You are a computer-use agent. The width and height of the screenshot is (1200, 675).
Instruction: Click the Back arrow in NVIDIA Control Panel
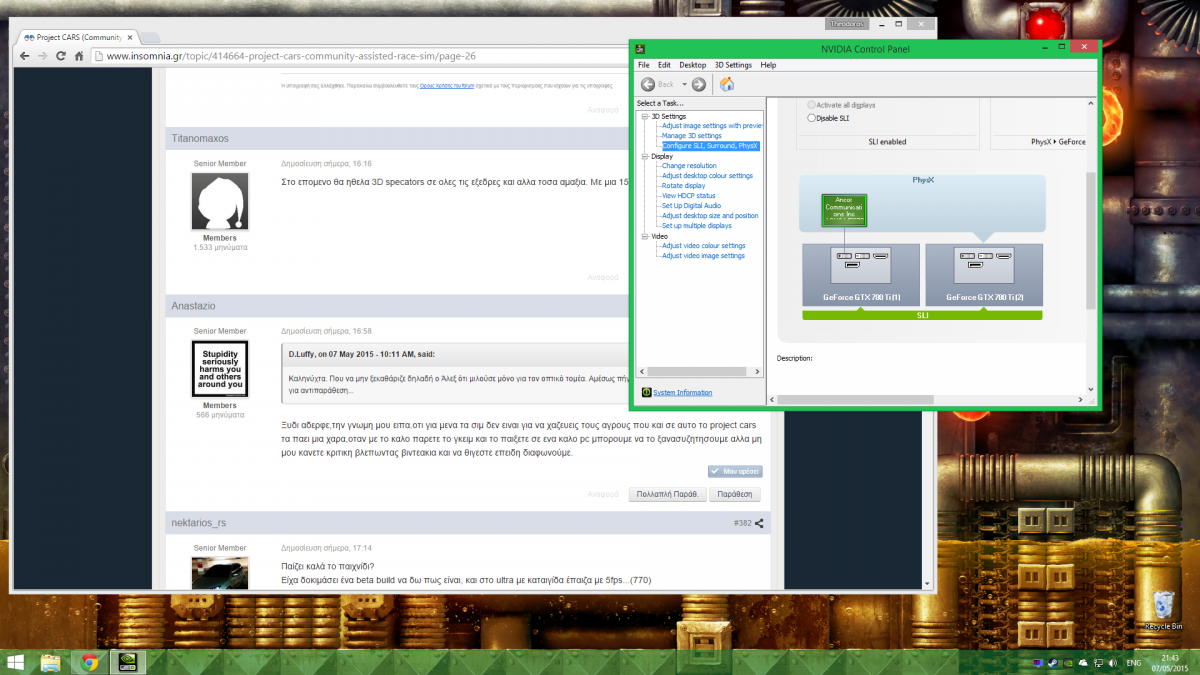[648, 84]
